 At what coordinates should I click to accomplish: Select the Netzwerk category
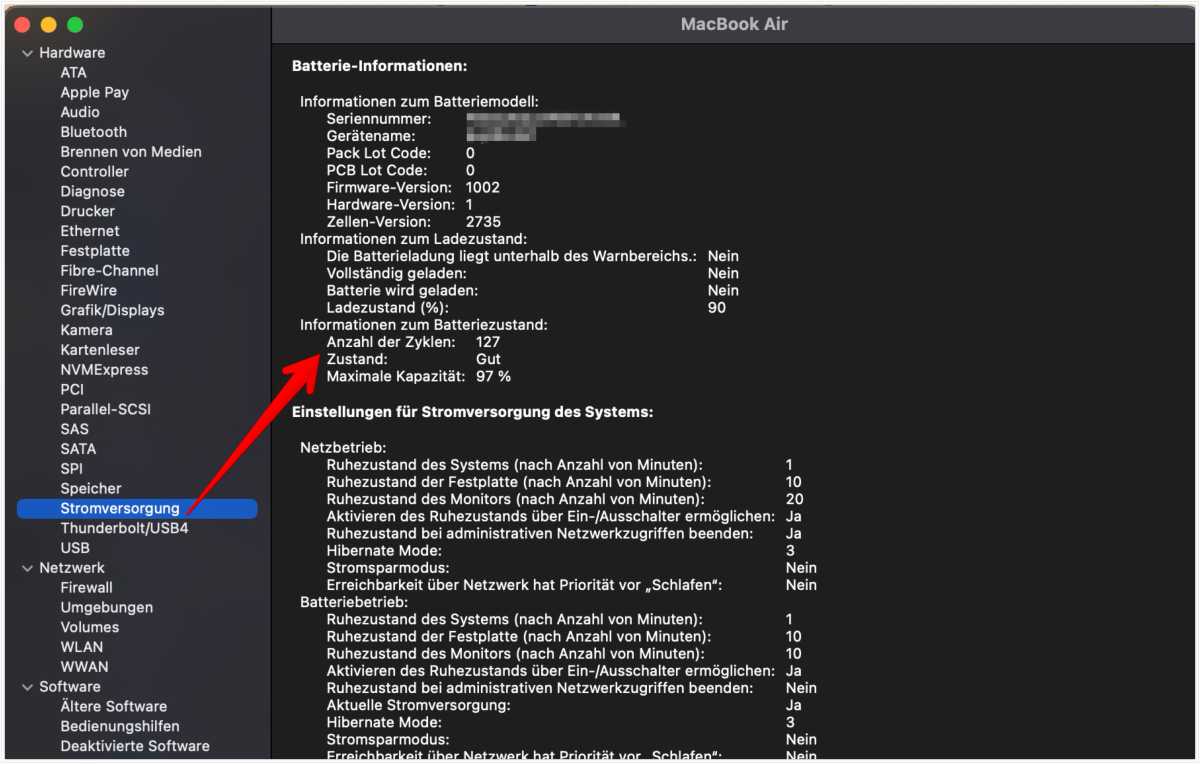[x=72, y=568]
